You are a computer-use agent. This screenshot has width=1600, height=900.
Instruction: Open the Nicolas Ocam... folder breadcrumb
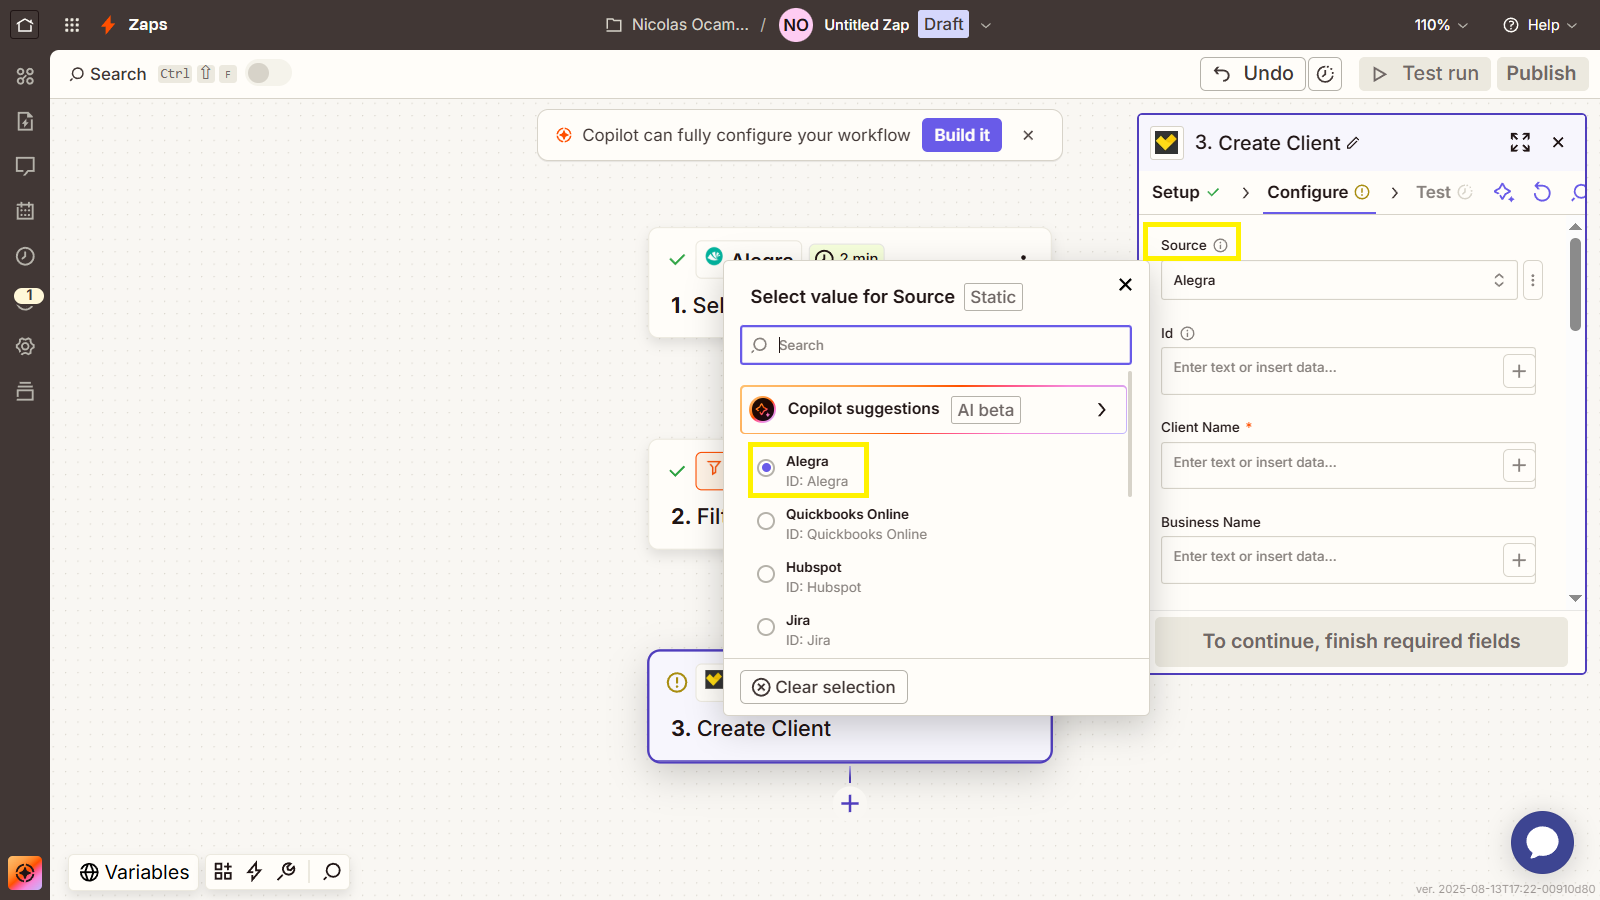pos(677,25)
